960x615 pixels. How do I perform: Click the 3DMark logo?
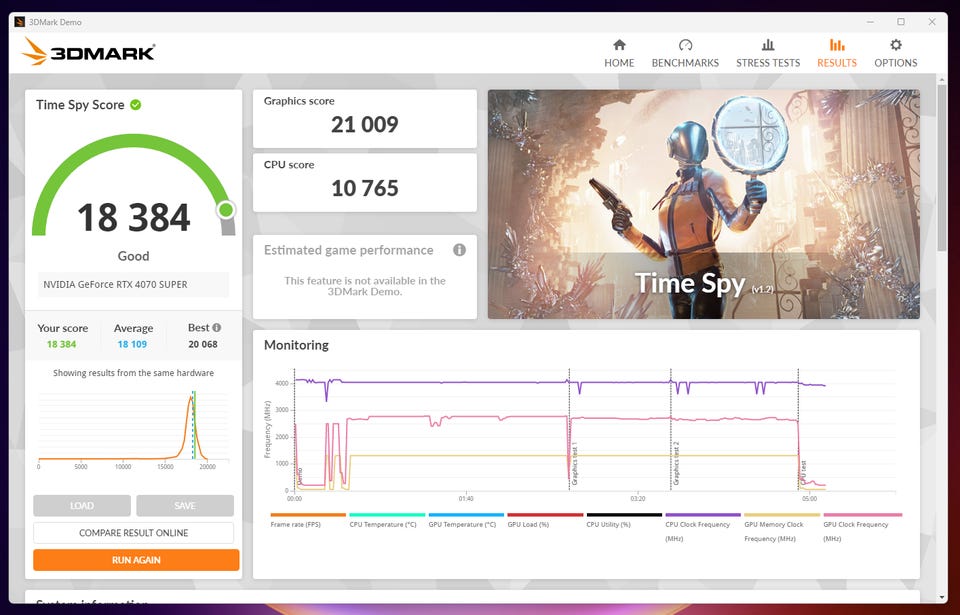pyautogui.click(x=88, y=51)
